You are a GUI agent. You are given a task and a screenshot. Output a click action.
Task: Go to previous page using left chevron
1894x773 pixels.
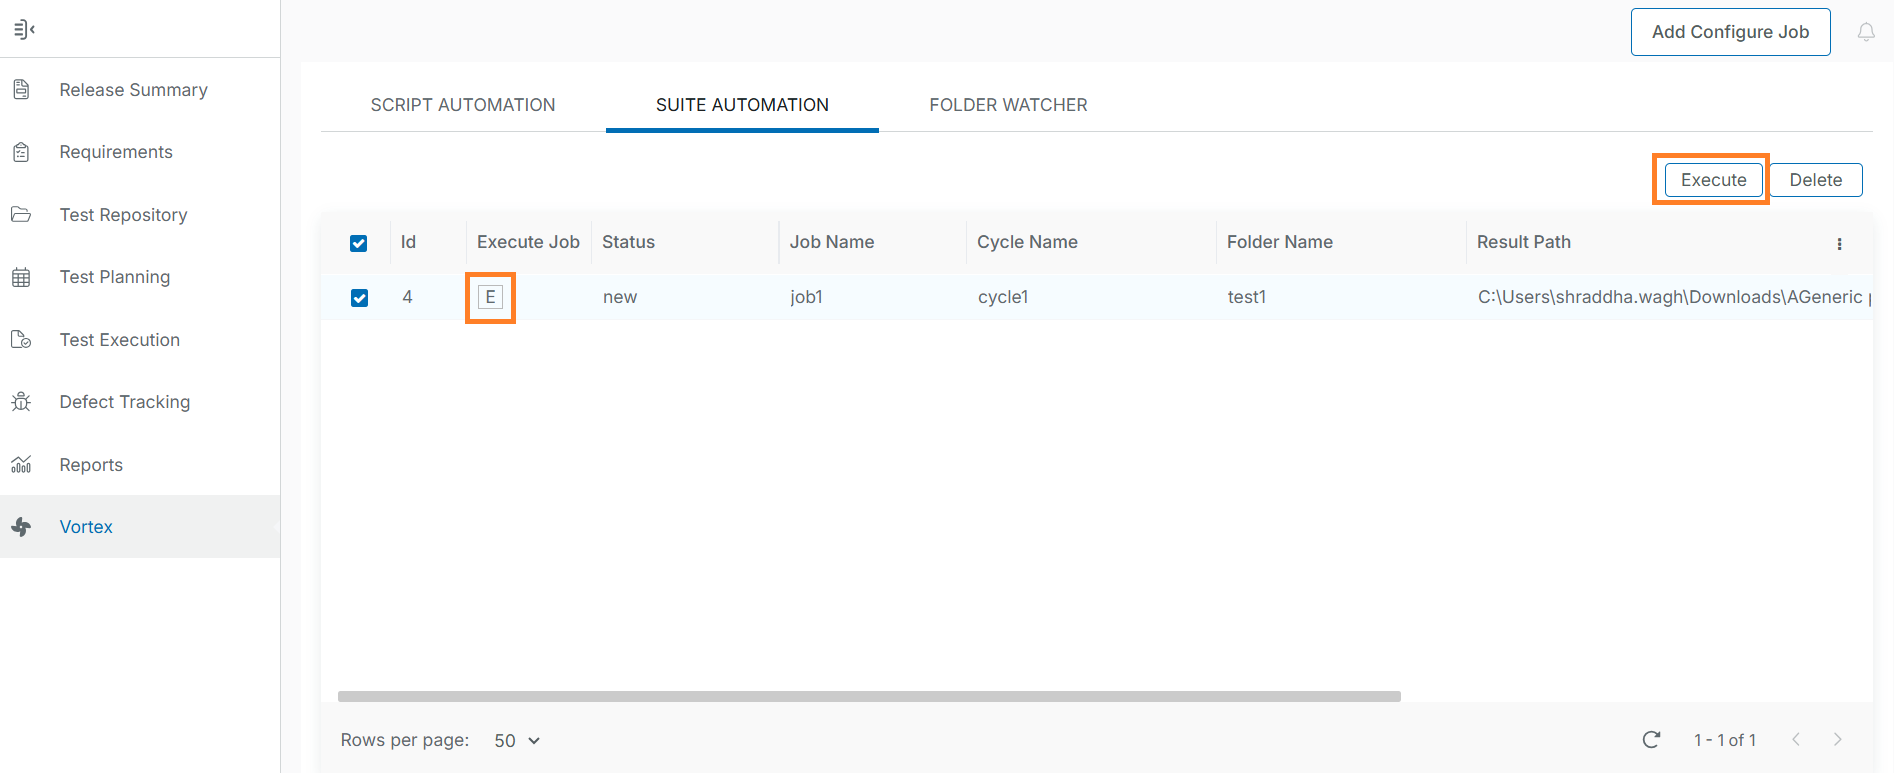[1796, 740]
